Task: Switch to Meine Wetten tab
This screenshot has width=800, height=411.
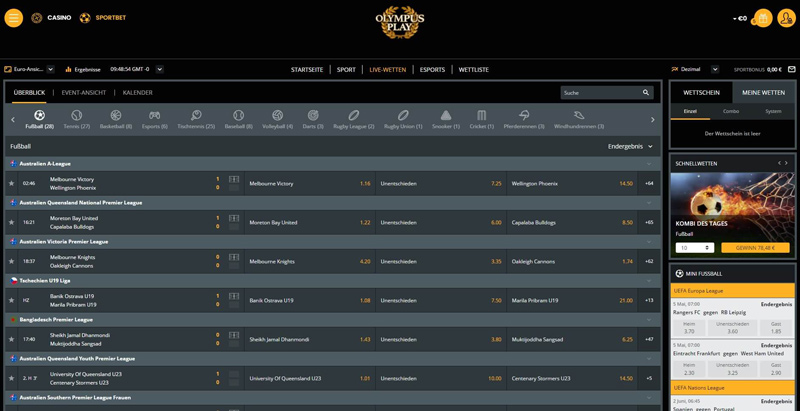Action: (x=764, y=92)
